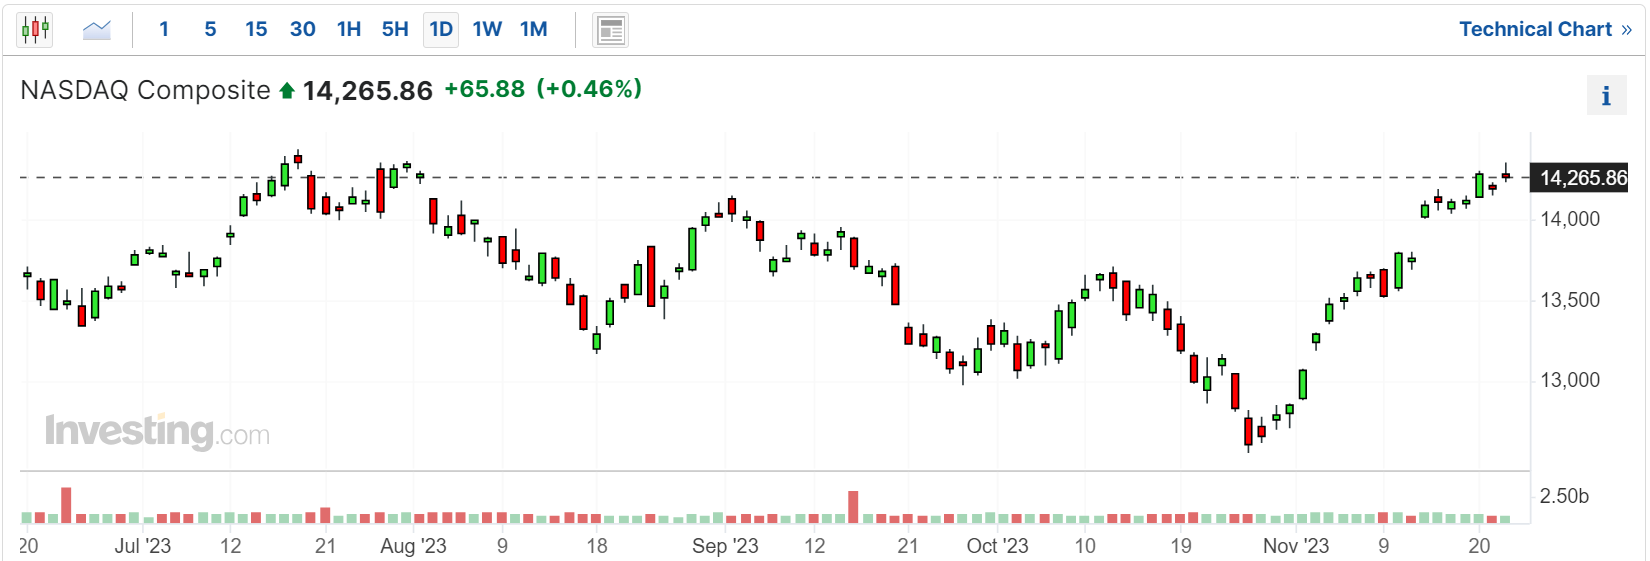Click the Nov '23 date label
This screenshot has width=1650, height=561.
(1296, 546)
